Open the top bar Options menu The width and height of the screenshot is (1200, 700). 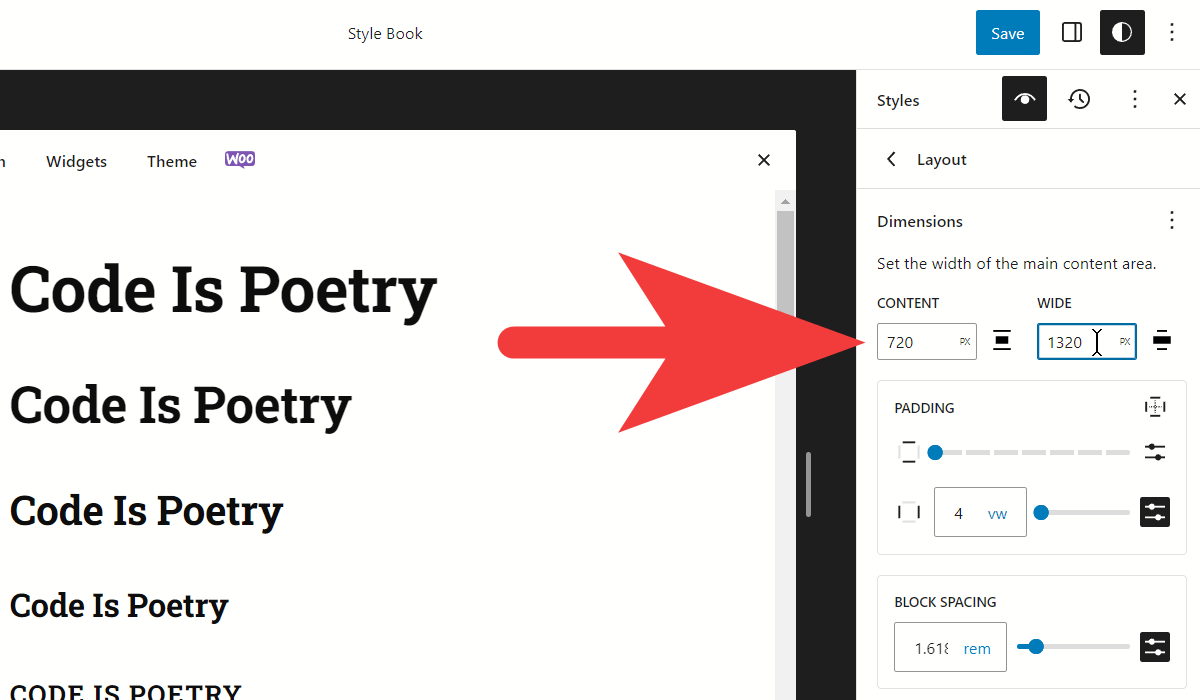point(1172,33)
